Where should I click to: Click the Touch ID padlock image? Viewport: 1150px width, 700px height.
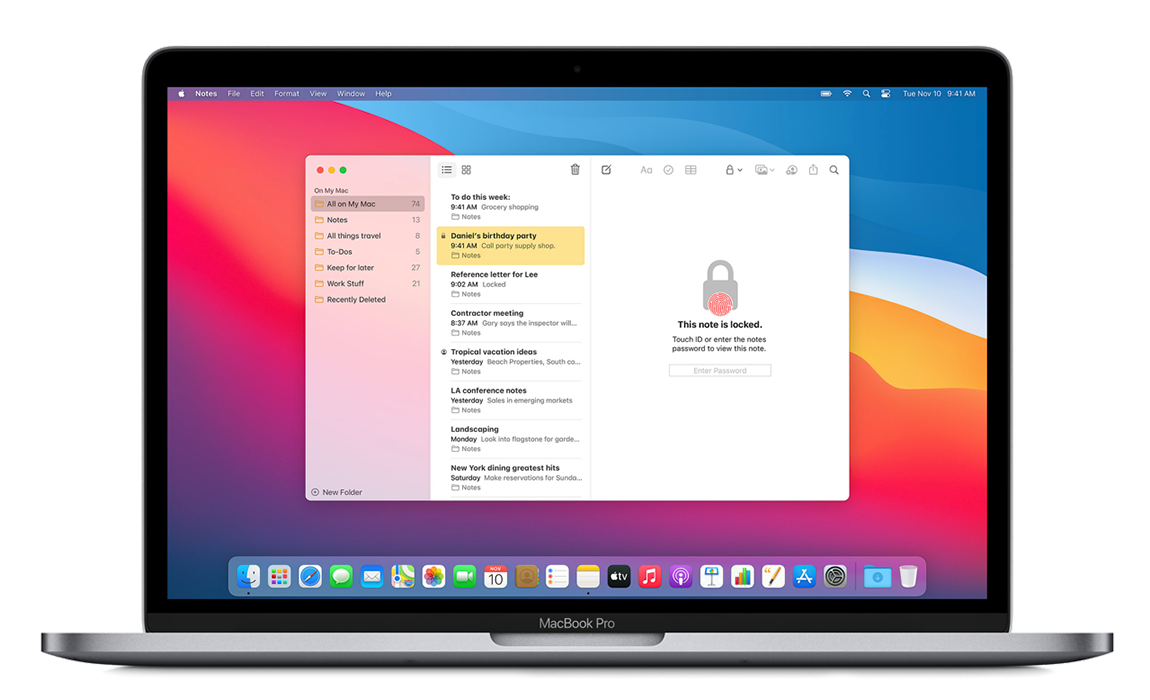(720, 288)
